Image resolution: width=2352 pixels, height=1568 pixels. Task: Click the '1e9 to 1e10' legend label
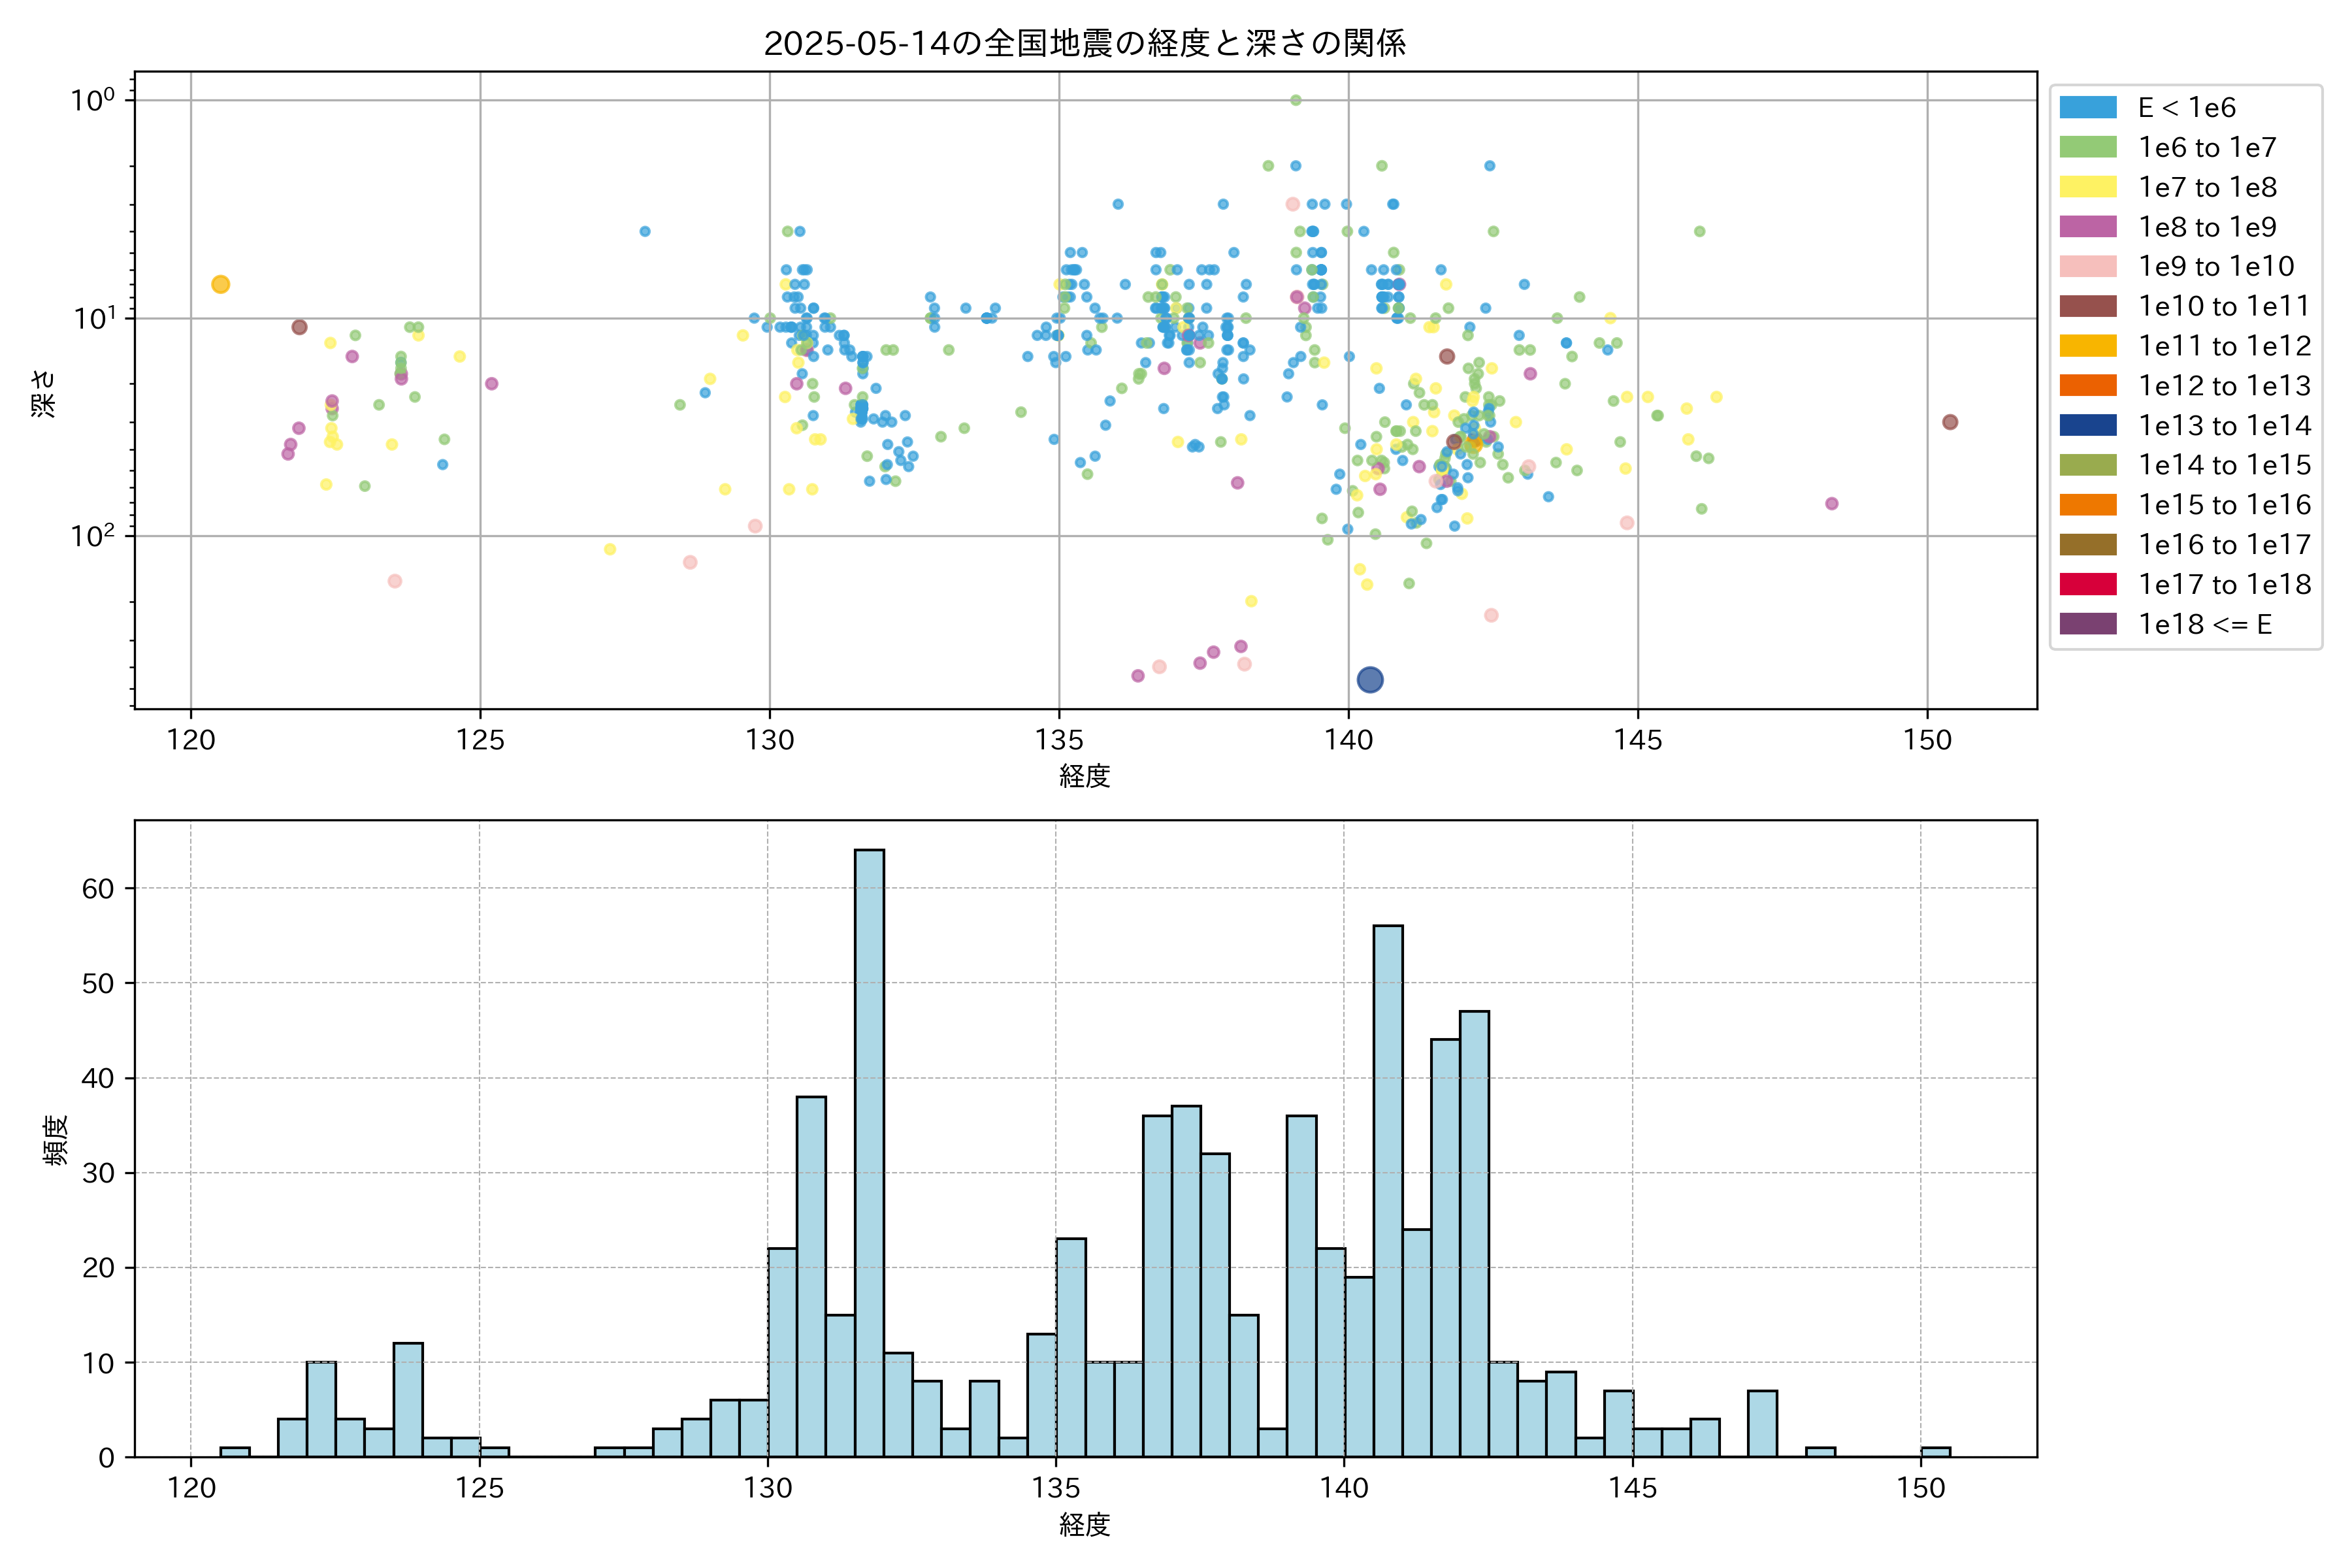pyautogui.click(x=2216, y=267)
